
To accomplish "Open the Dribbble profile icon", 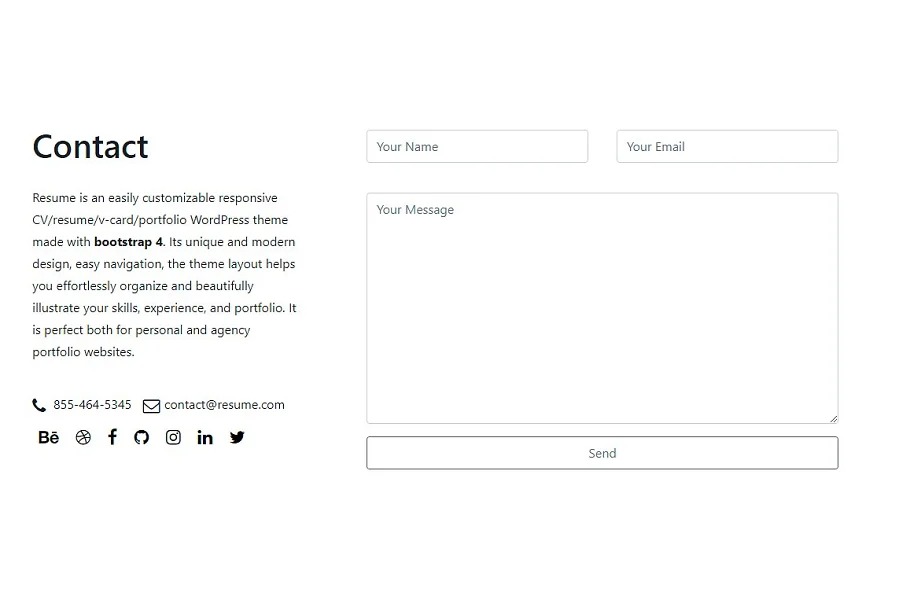I will coord(83,437).
